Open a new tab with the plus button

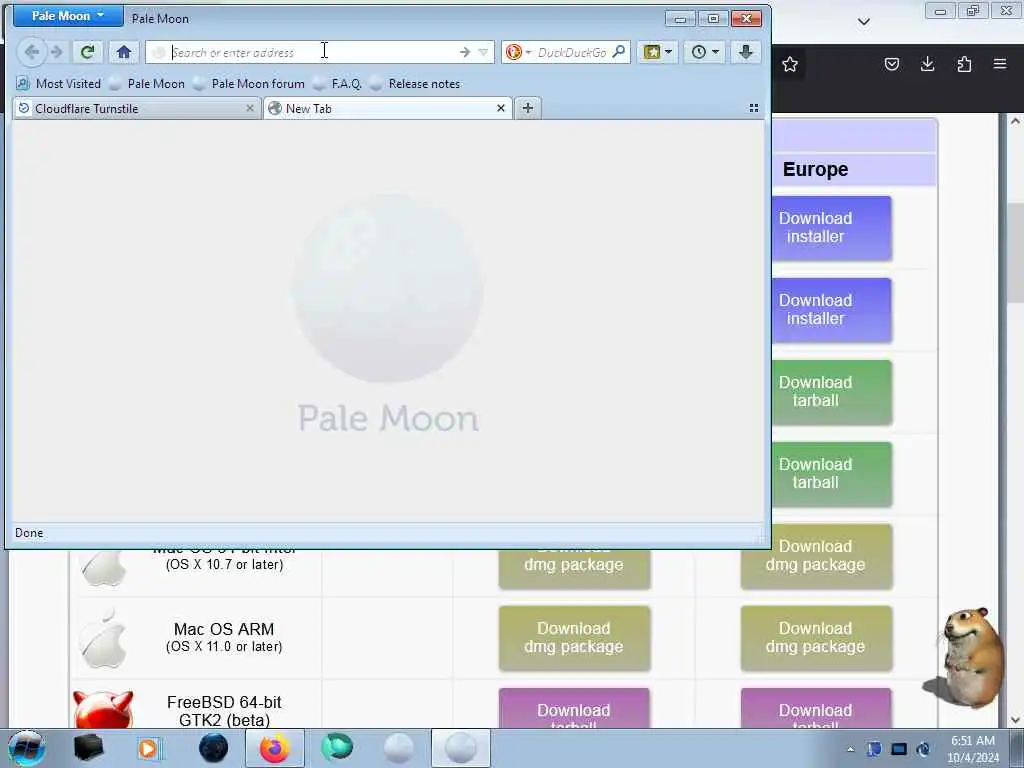point(528,108)
